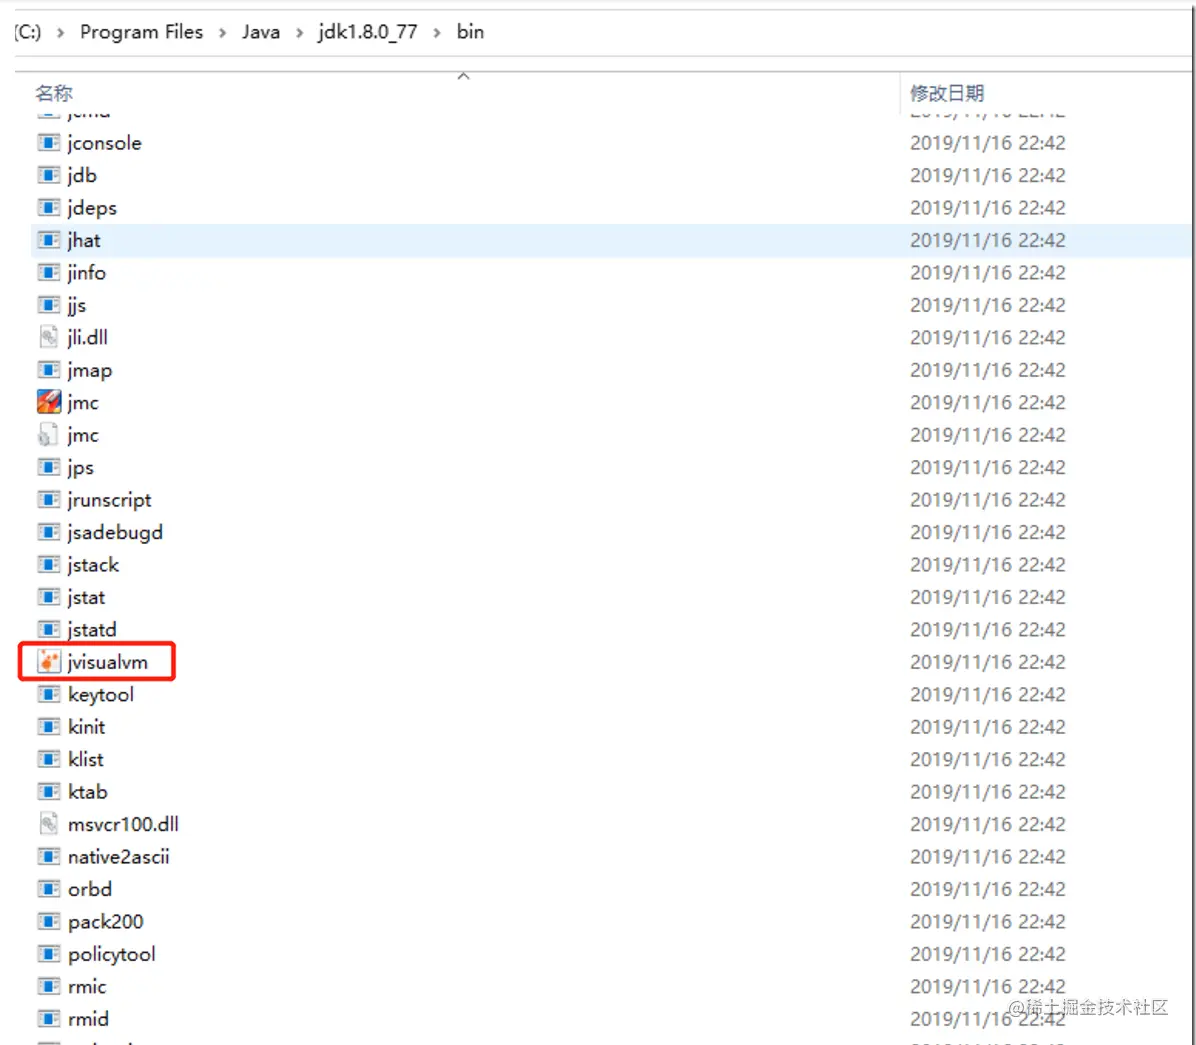Click the colorful jmc Mission Control icon
1196x1045 pixels.
(x=48, y=402)
